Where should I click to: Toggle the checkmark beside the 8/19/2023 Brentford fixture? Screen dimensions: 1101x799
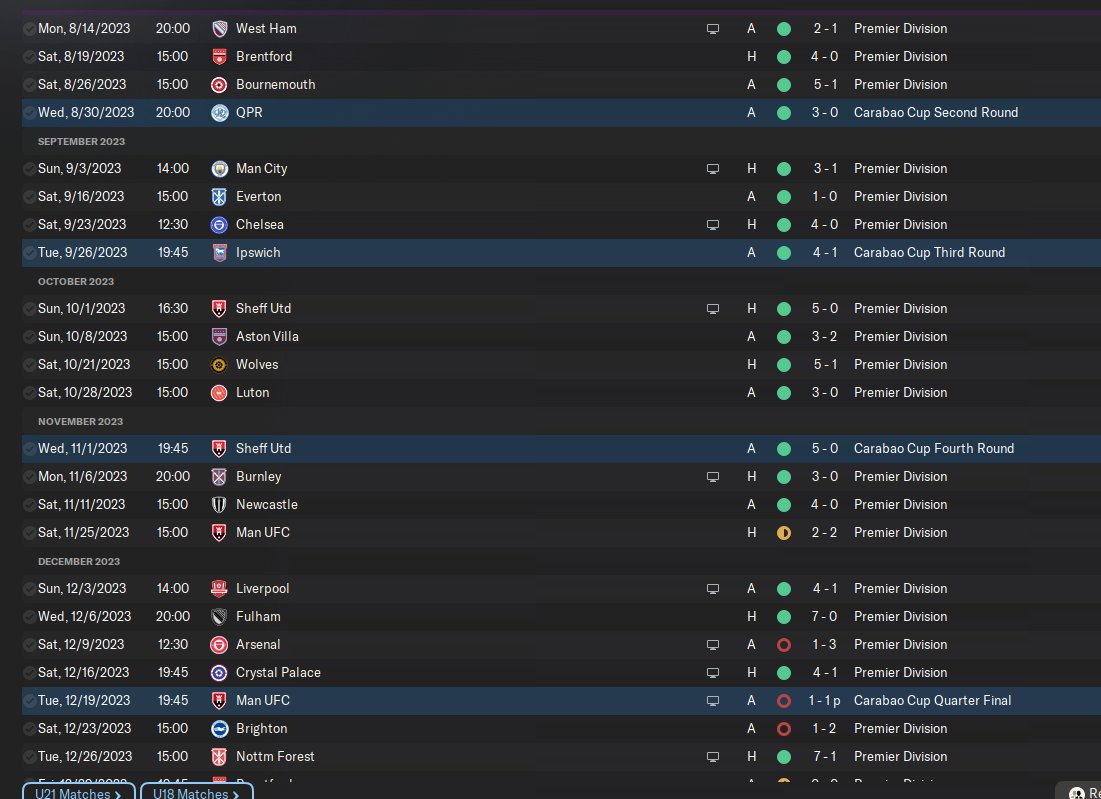(29, 57)
